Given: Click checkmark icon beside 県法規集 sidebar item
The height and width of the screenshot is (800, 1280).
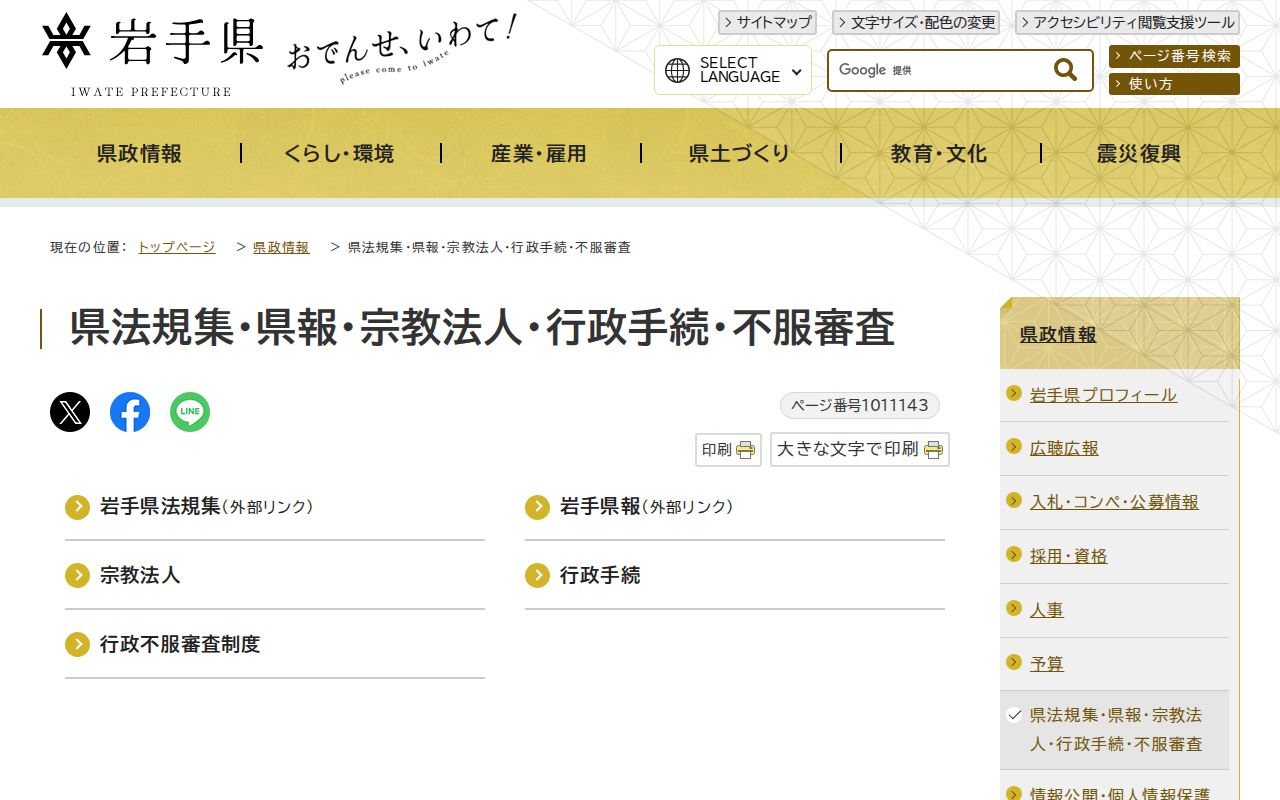Looking at the screenshot, I should 1014,715.
